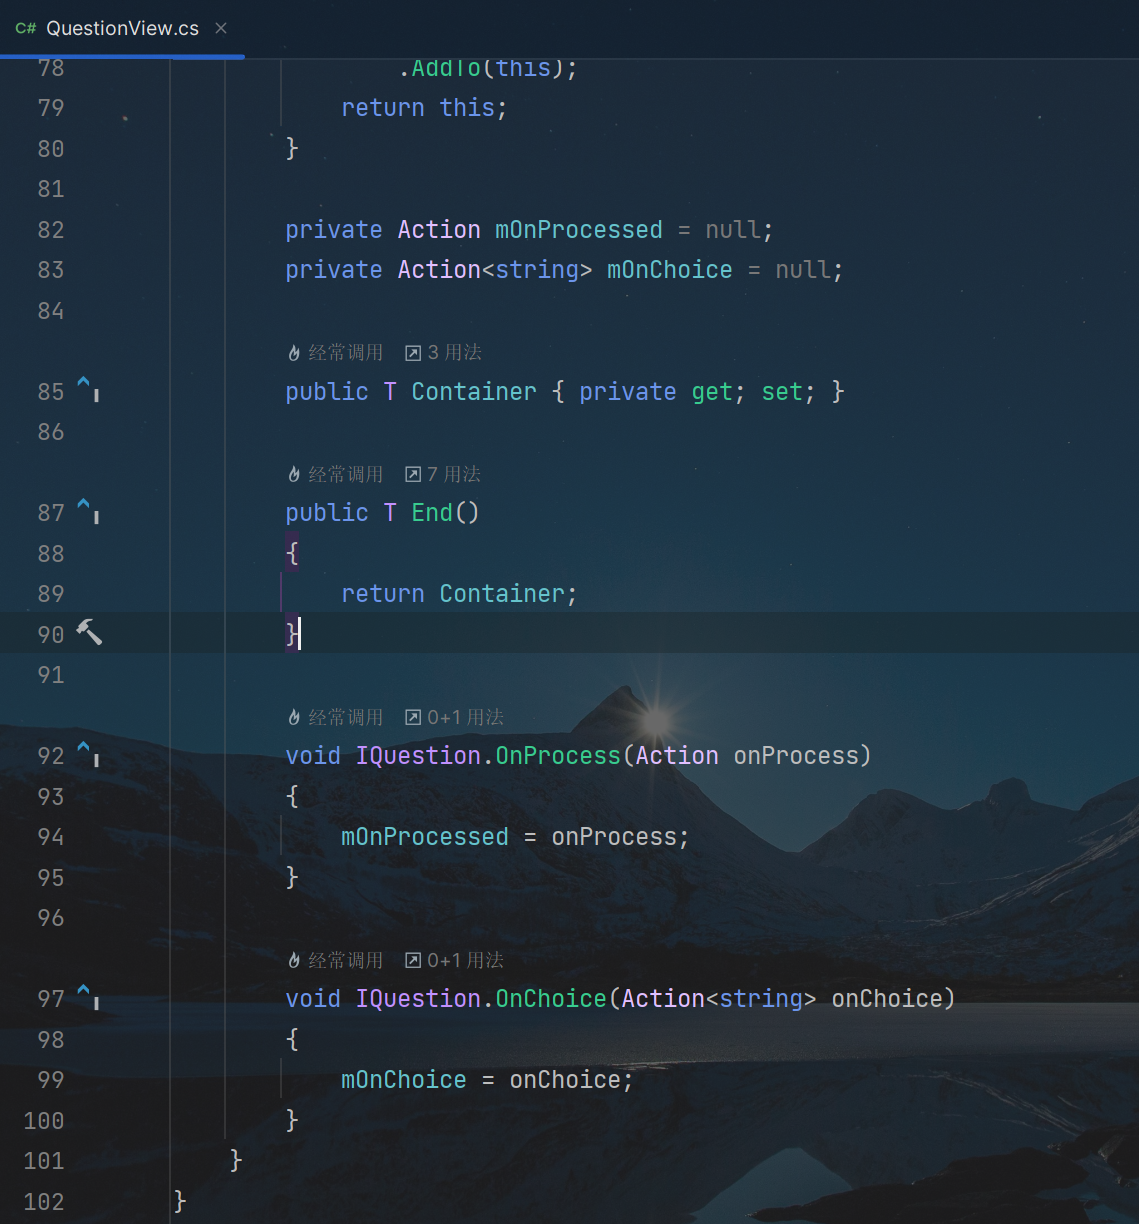Click the OnChoice method name on line 97

coord(551,999)
